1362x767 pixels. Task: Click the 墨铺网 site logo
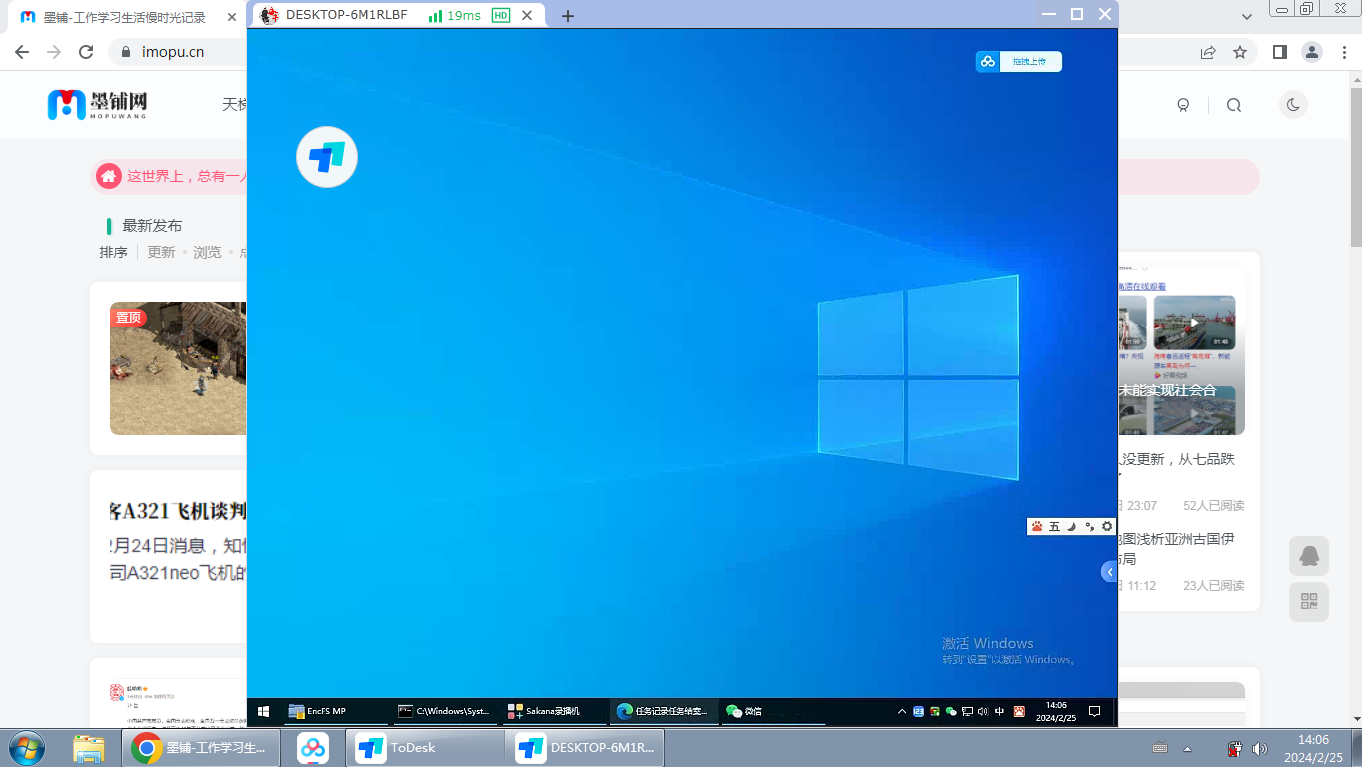click(x=98, y=104)
